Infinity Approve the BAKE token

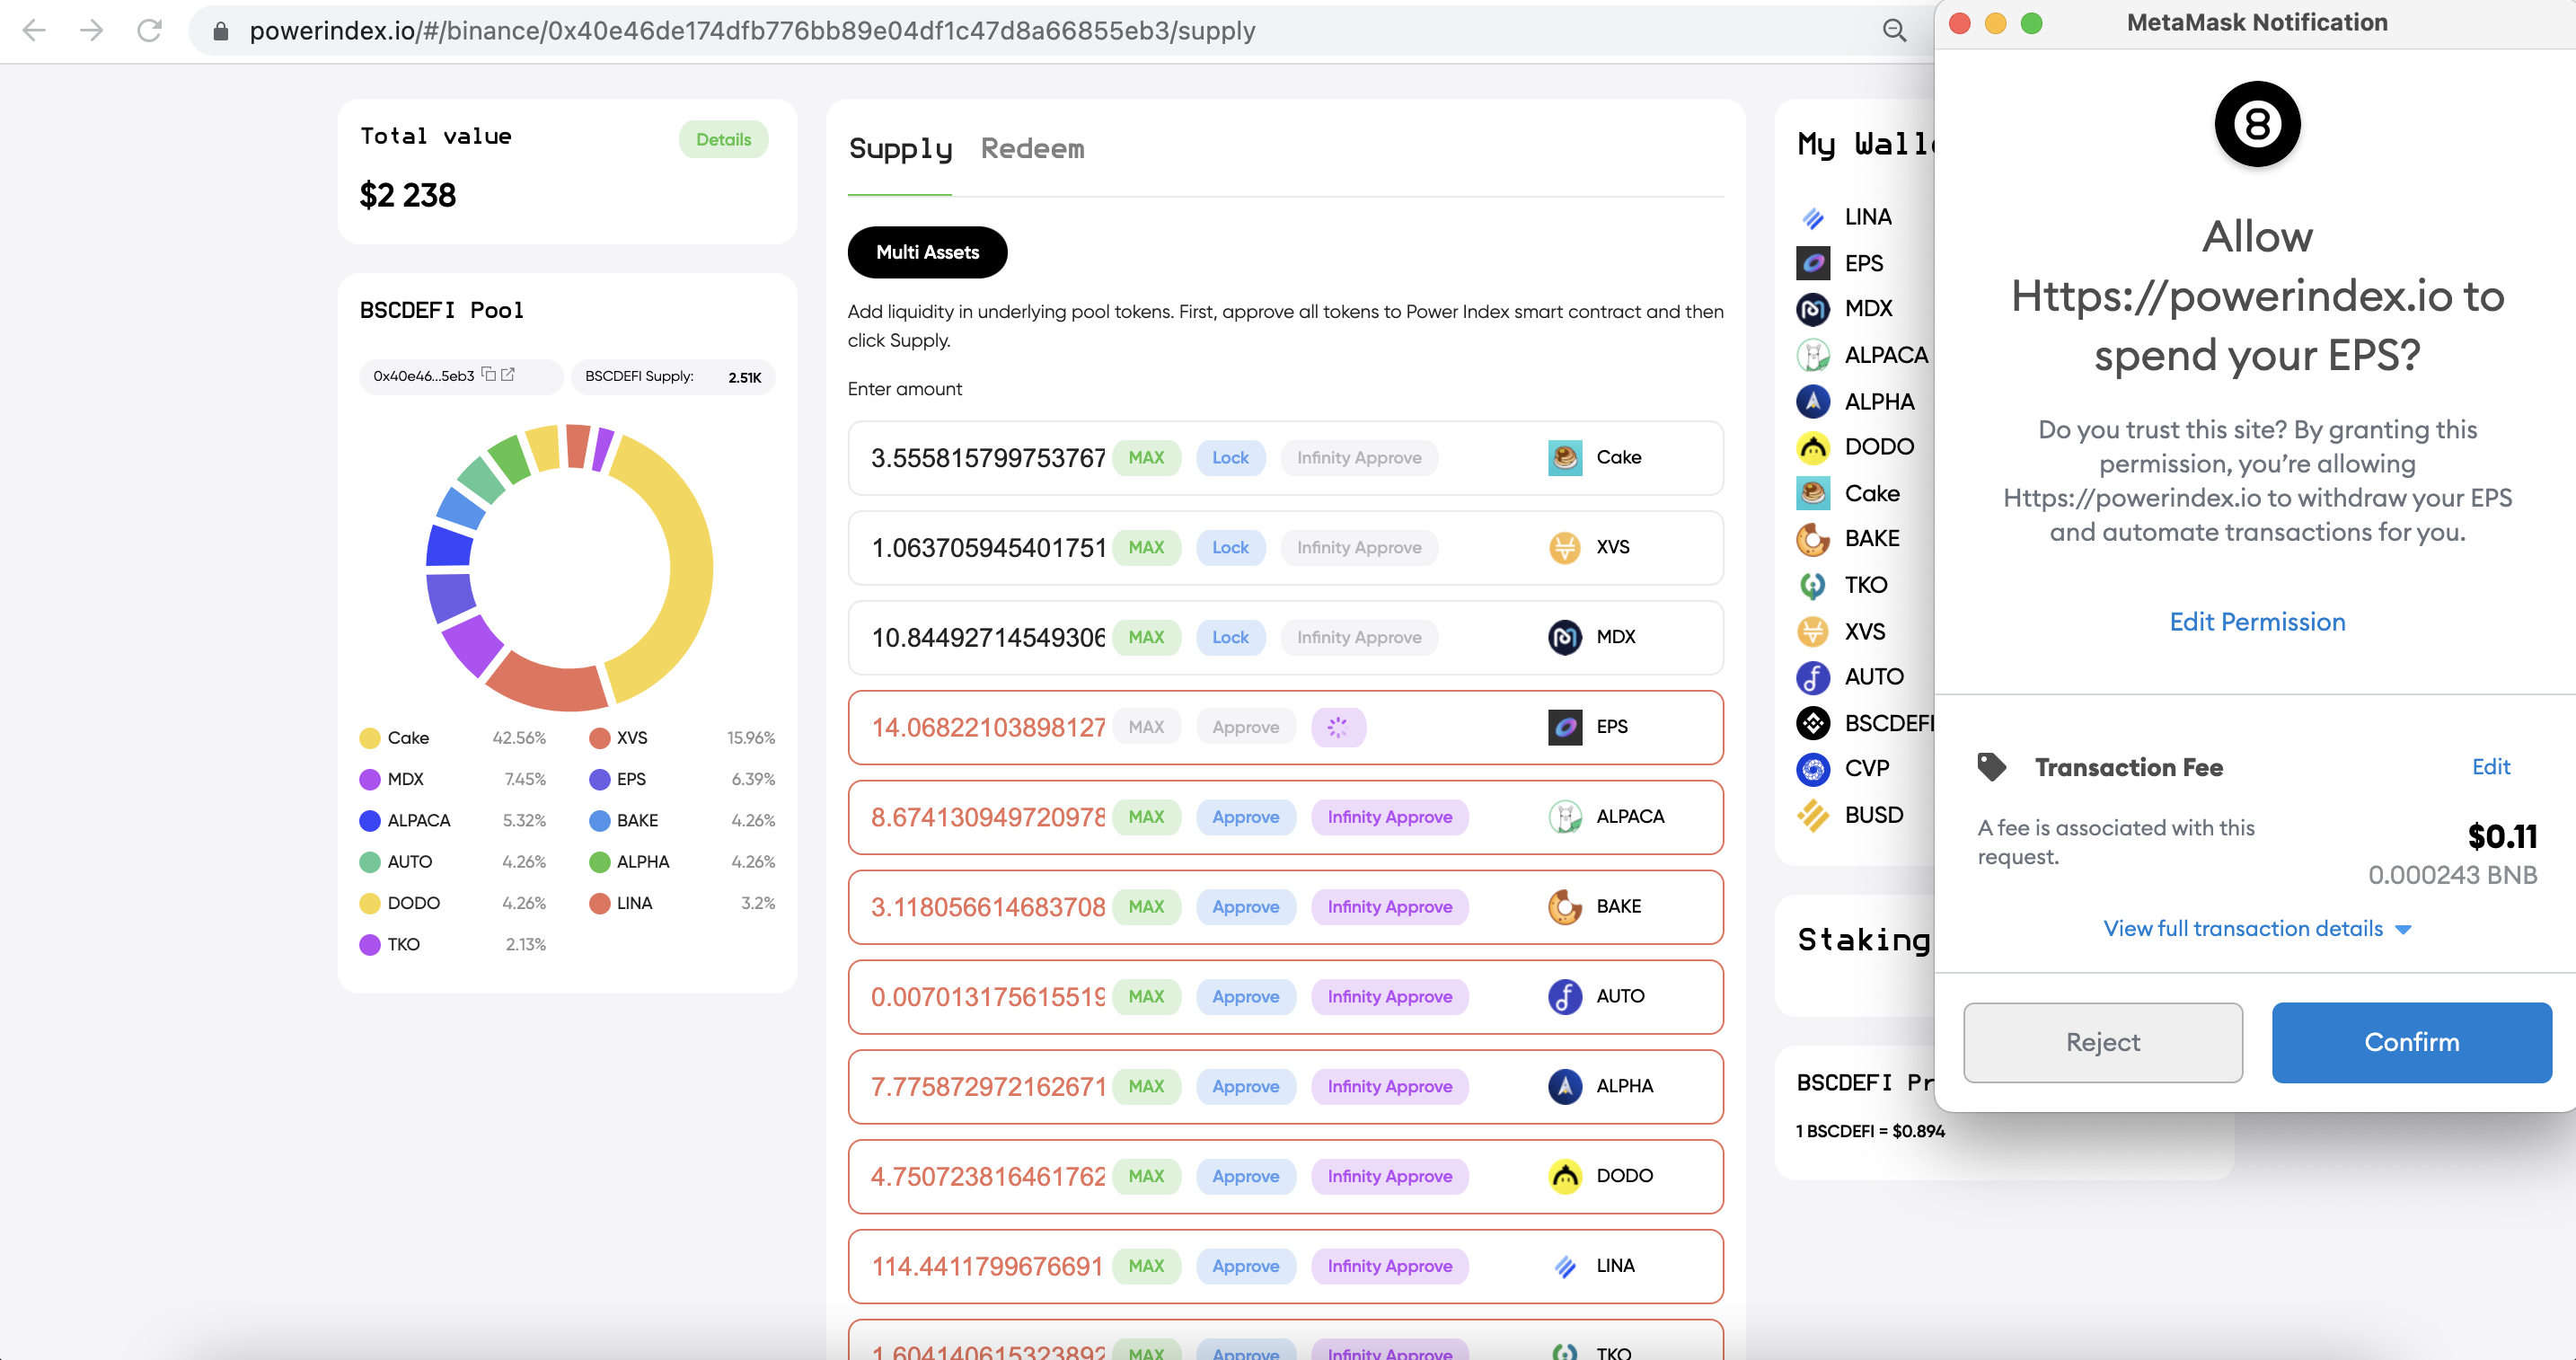pos(1389,907)
